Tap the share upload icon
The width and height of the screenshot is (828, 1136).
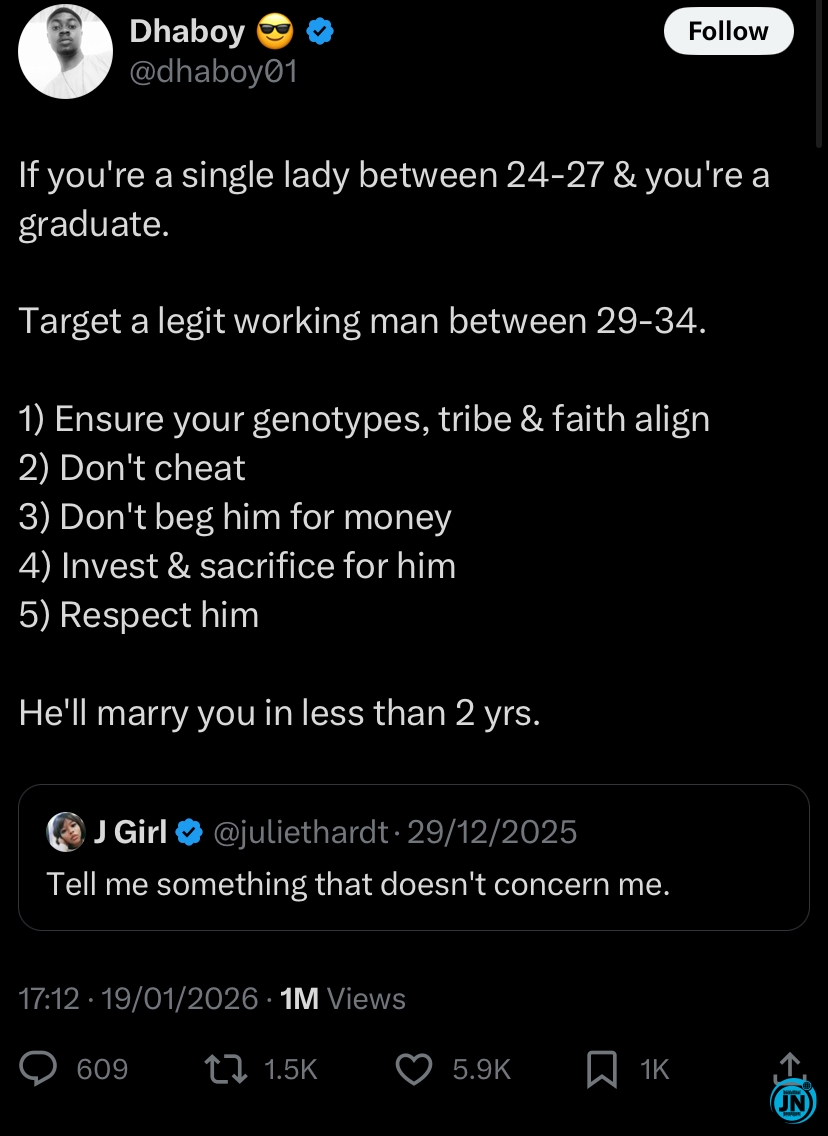point(788,1064)
